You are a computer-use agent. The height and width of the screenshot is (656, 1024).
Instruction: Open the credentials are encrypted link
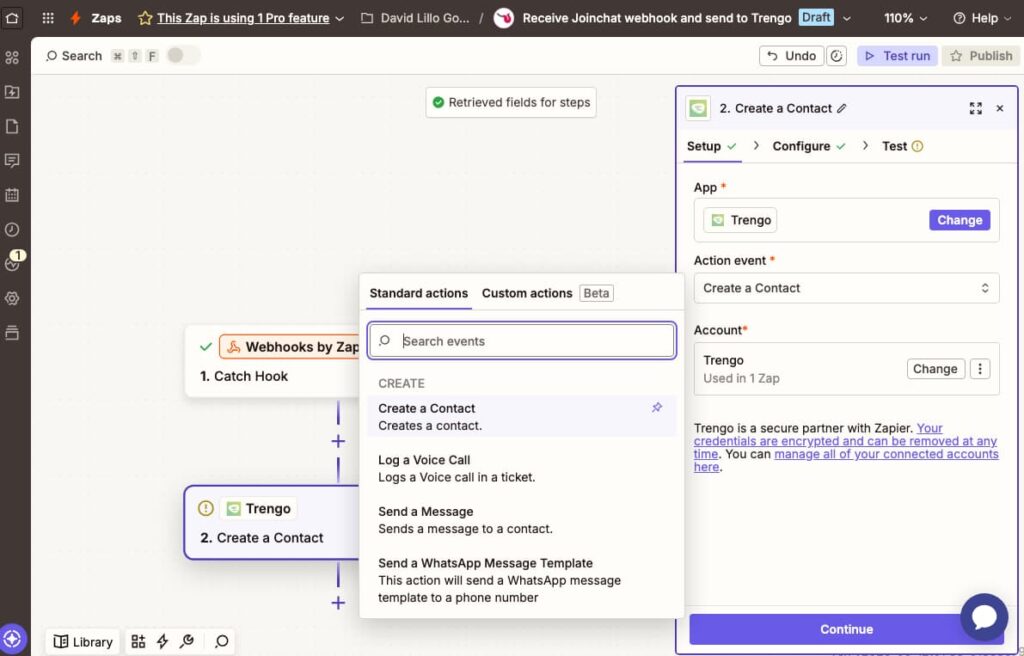tap(845, 441)
